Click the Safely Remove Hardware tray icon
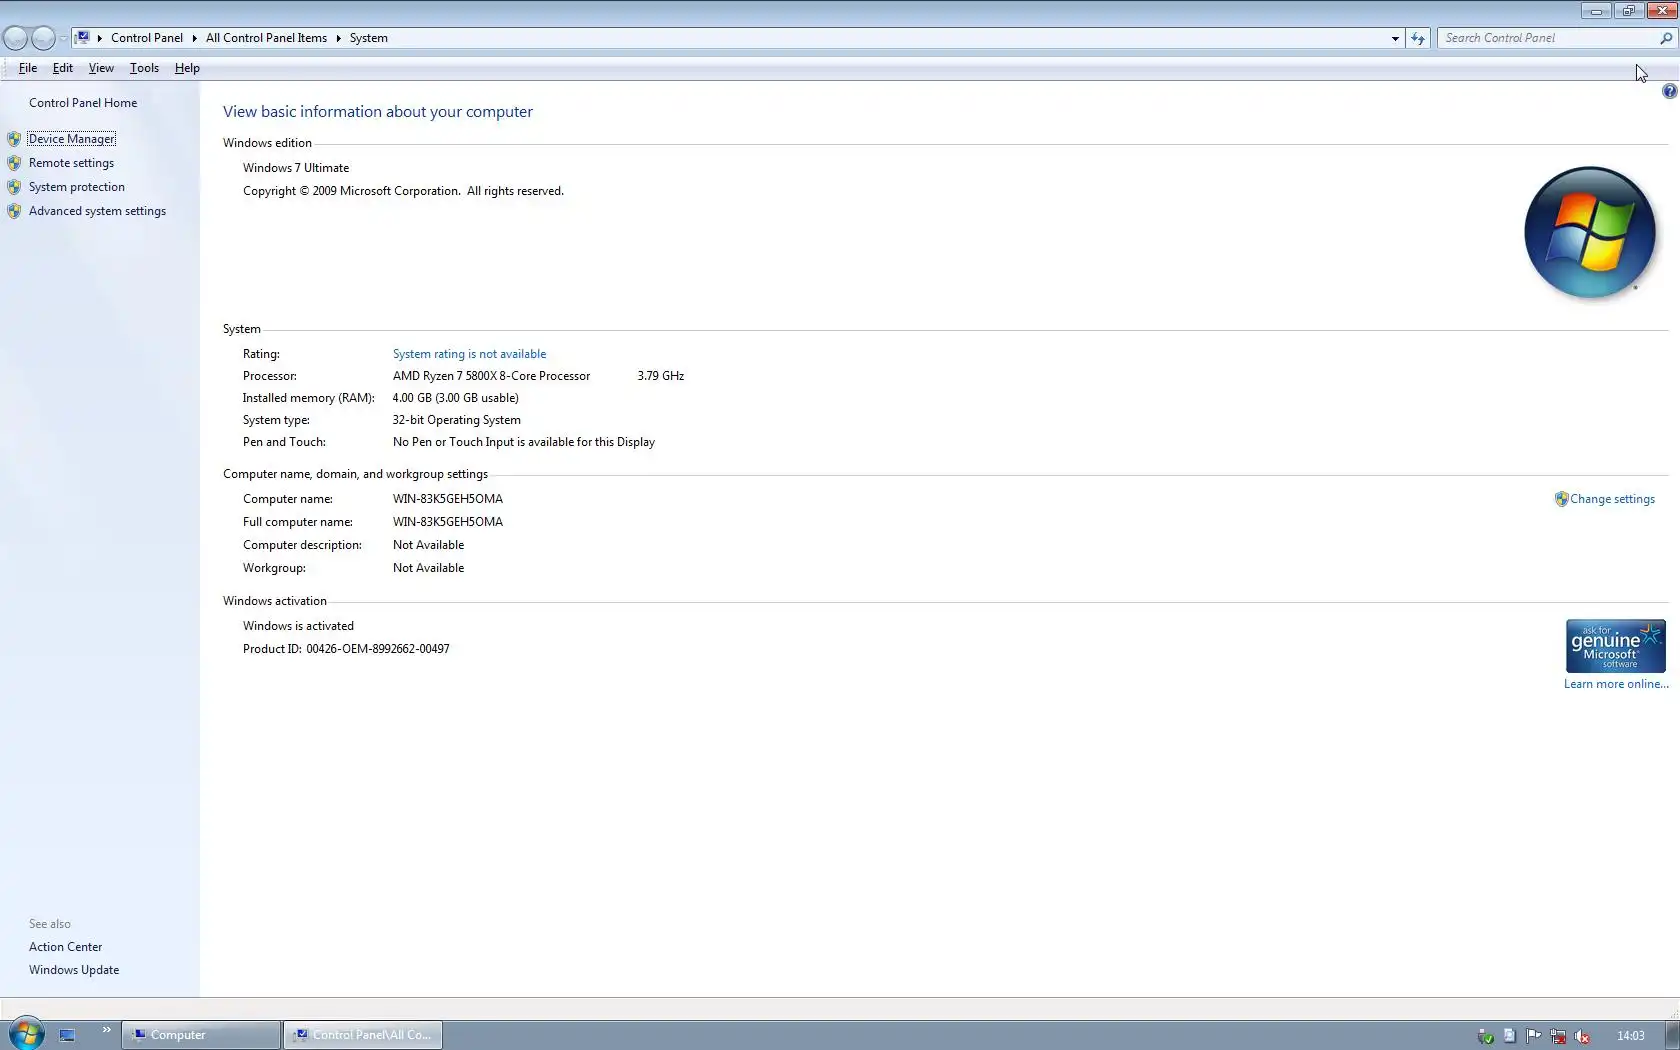The height and width of the screenshot is (1050, 1680). (x=1485, y=1036)
